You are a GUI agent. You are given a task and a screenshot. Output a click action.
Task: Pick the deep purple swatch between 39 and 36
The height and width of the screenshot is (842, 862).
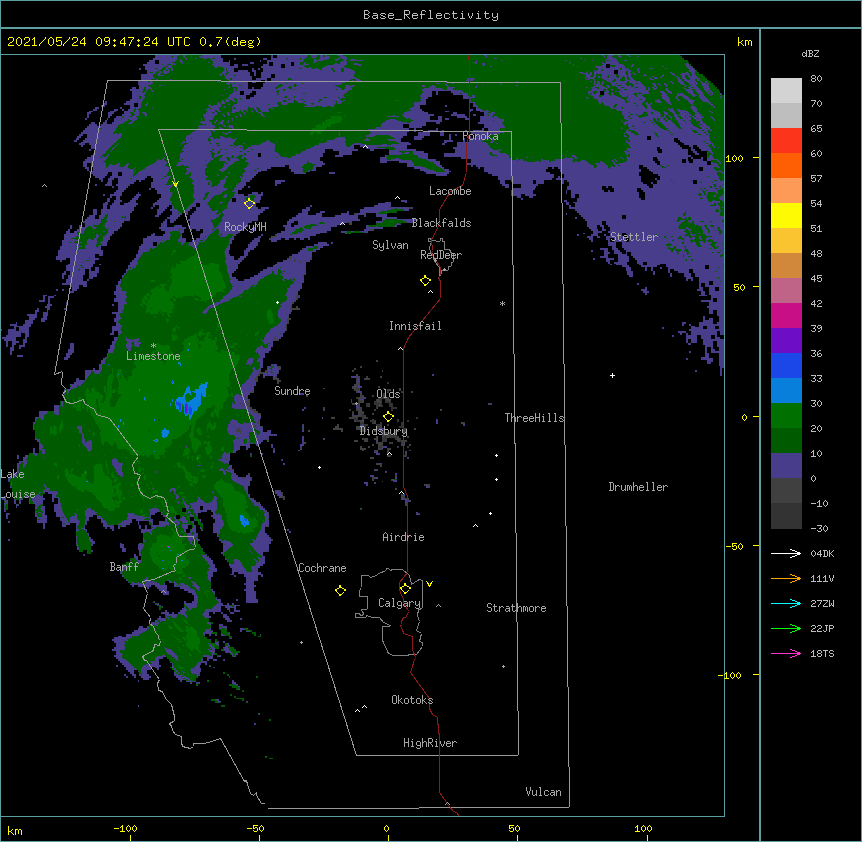[x=786, y=341]
